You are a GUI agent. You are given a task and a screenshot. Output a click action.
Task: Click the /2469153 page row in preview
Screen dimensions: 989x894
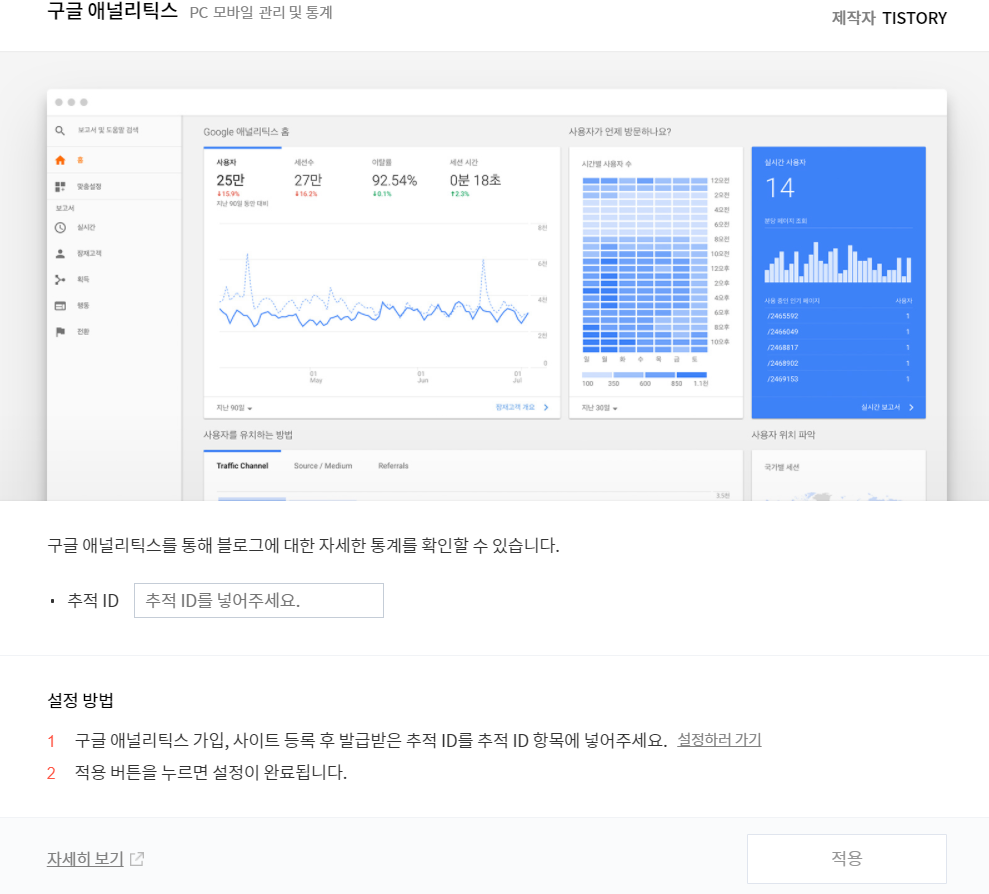point(838,379)
